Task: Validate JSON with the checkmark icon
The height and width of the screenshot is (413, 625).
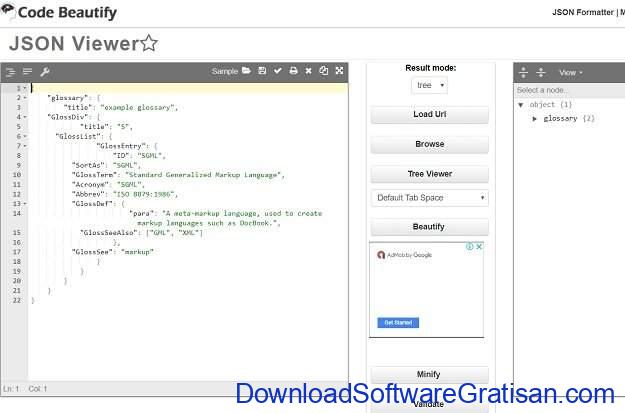Action: click(x=278, y=71)
